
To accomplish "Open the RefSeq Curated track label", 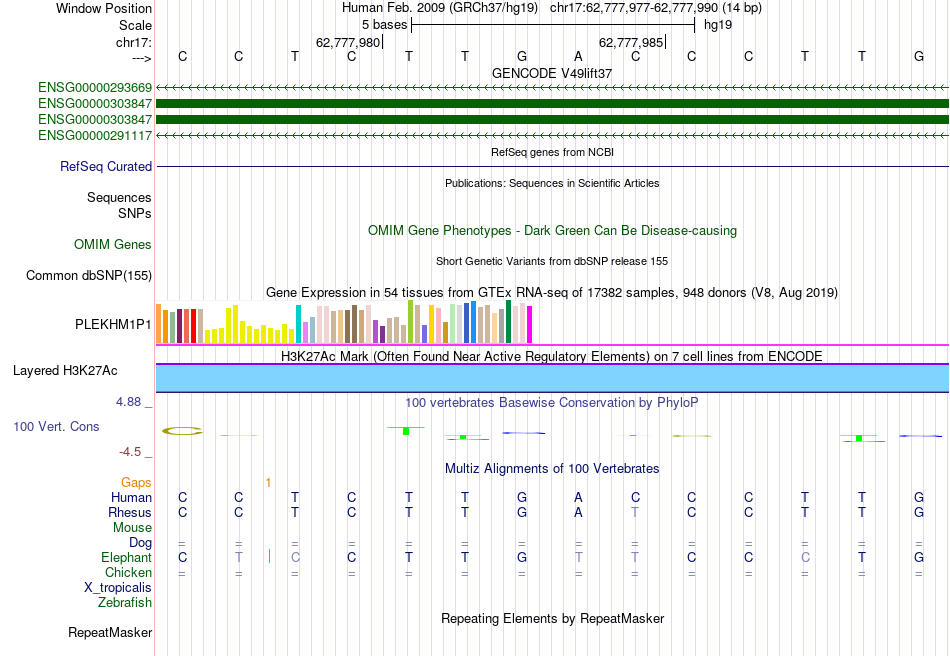I will (105, 167).
